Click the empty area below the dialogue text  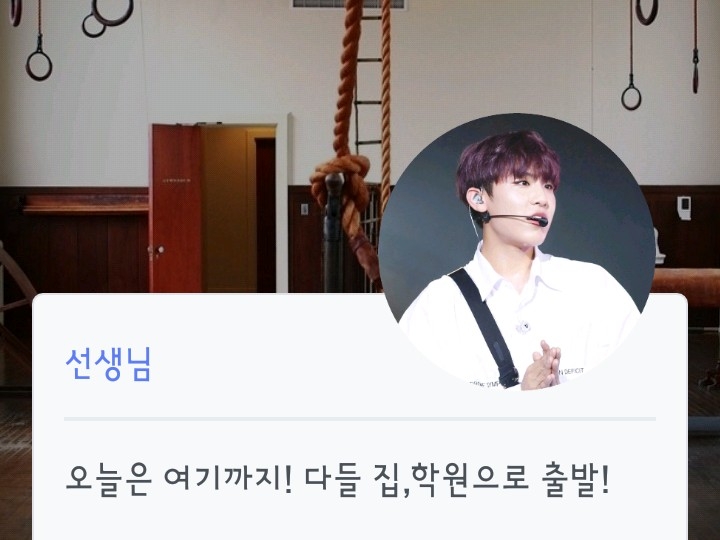click(x=360, y=521)
